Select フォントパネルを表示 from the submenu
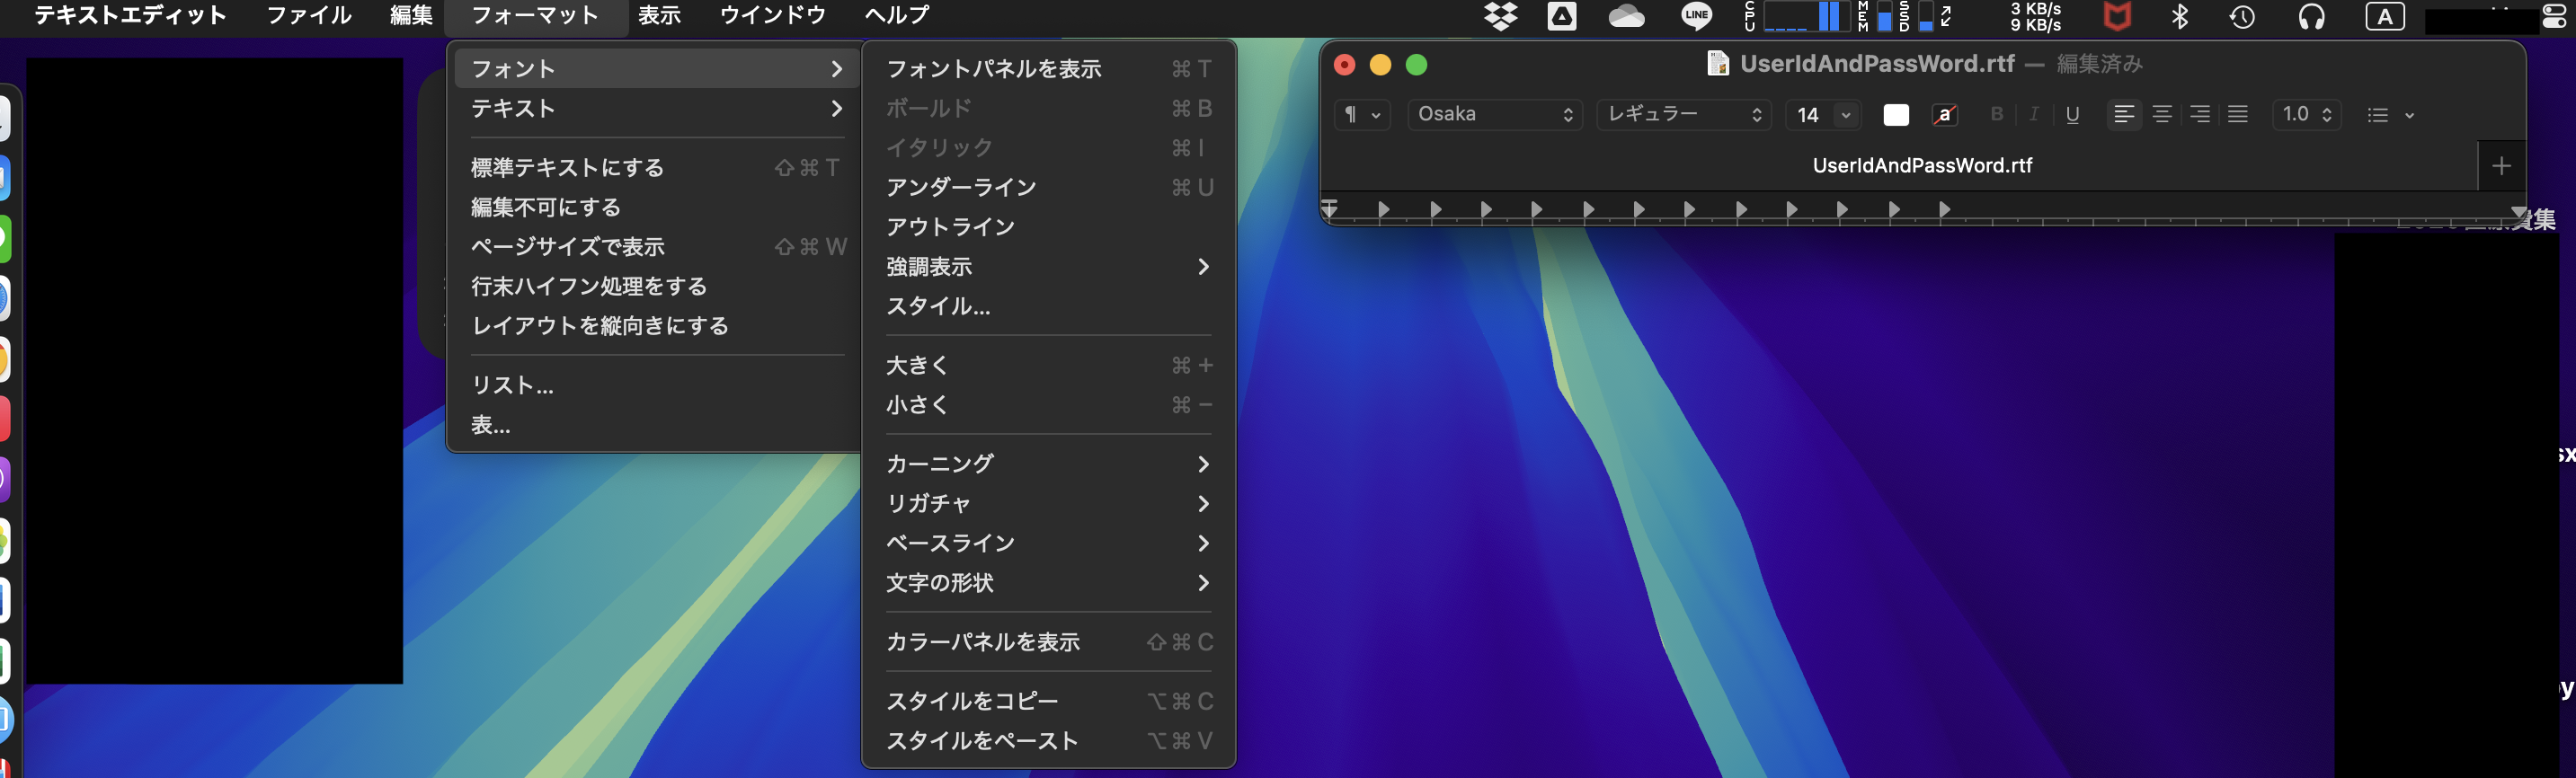The image size is (2576, 778). coord(993,69)
